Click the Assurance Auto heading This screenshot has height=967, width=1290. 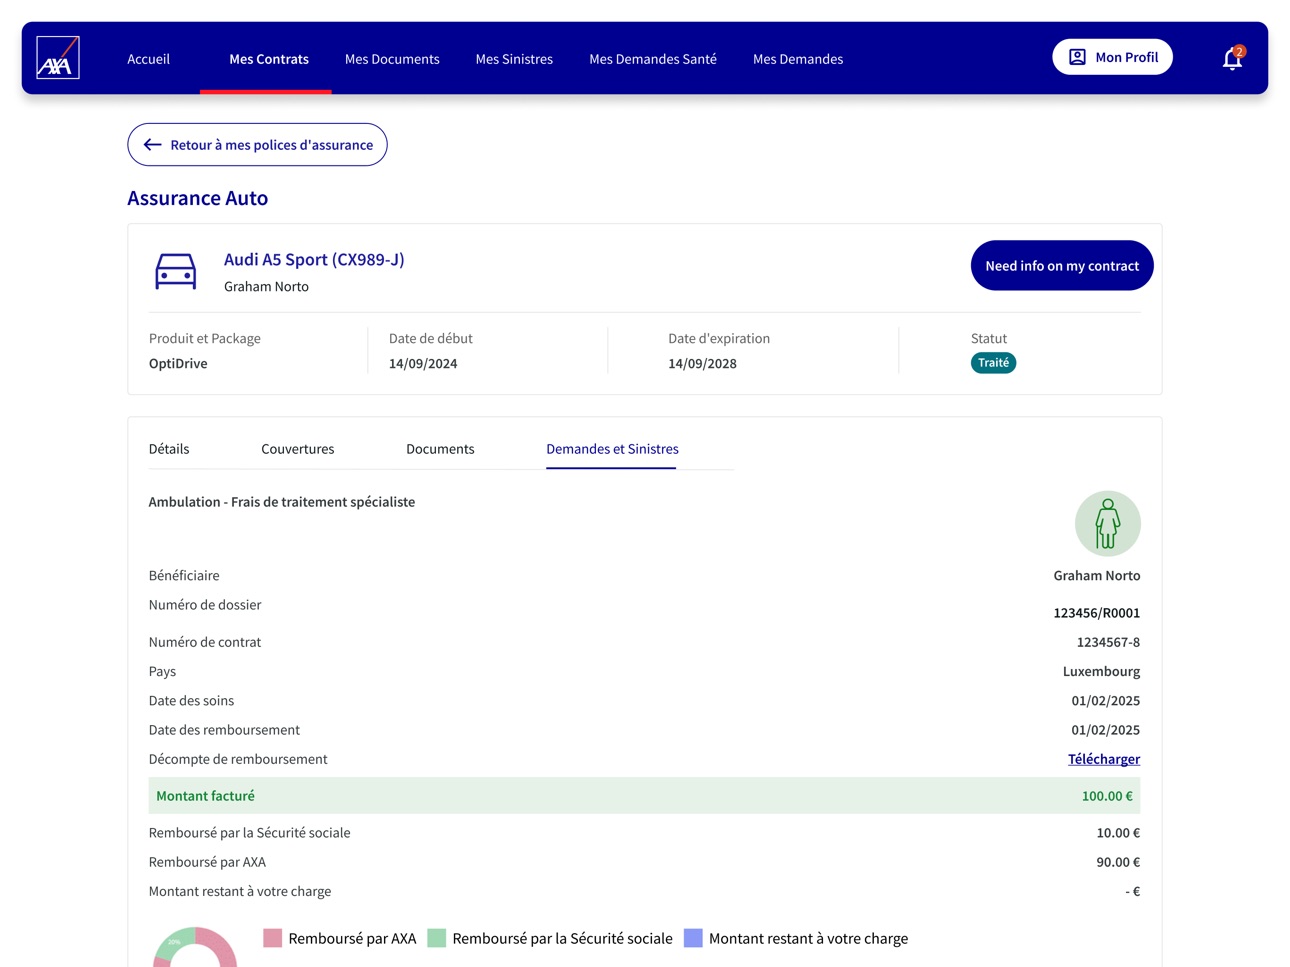(x=198, y=198)
